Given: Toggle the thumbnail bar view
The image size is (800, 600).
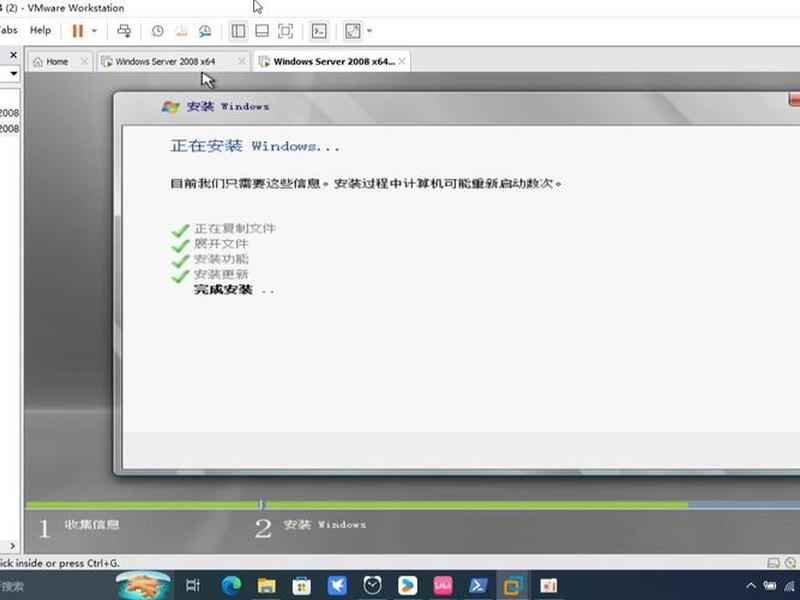Looking at the screenshot, I should [x=262, y=31].
